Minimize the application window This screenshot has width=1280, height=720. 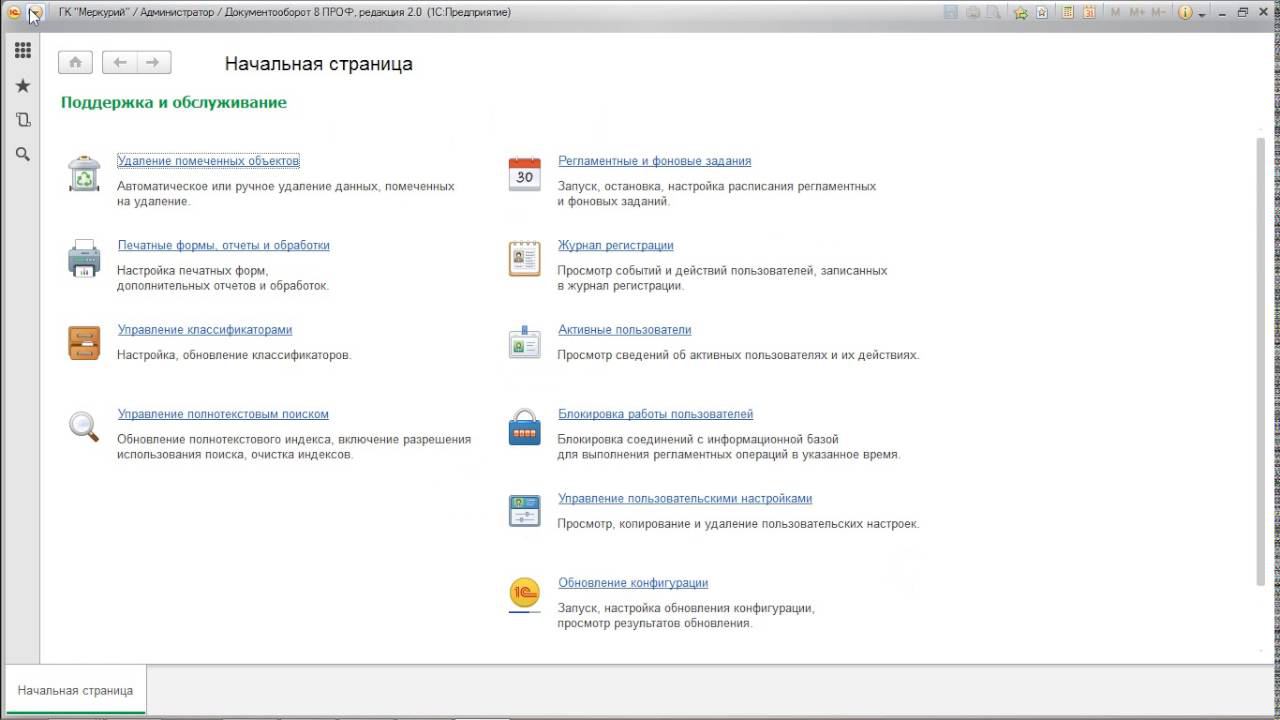pos(1222,13)
